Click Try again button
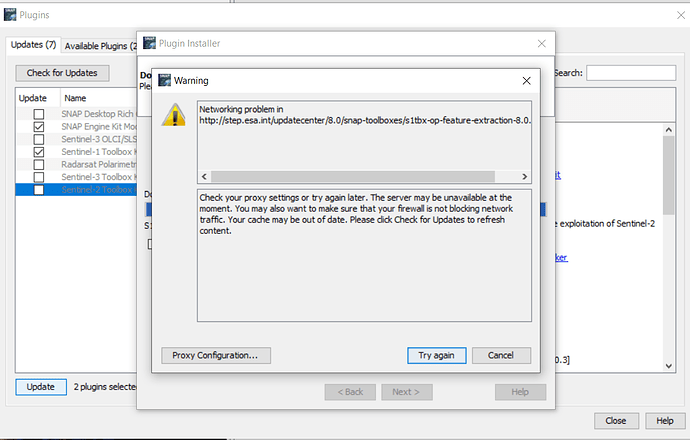Screen dimensions: 690x440 pos(436,356)
